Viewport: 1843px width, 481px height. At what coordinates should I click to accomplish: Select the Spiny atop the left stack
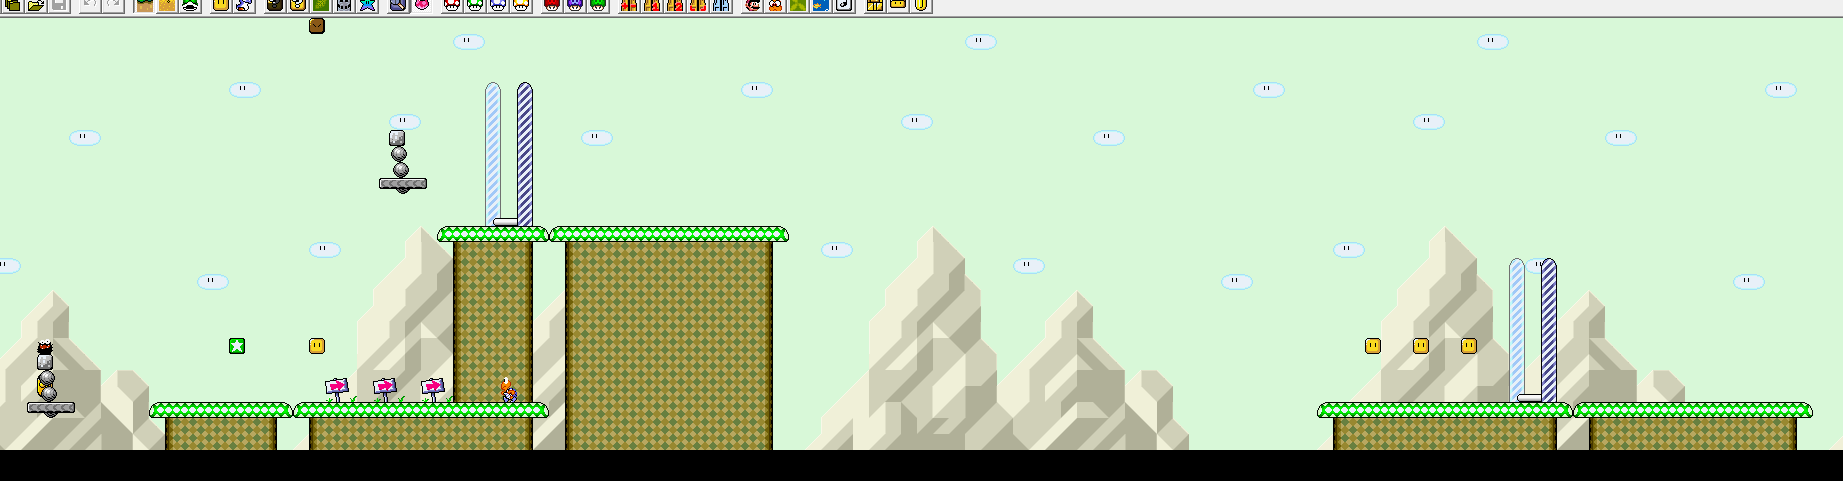[x=45, y=347]
